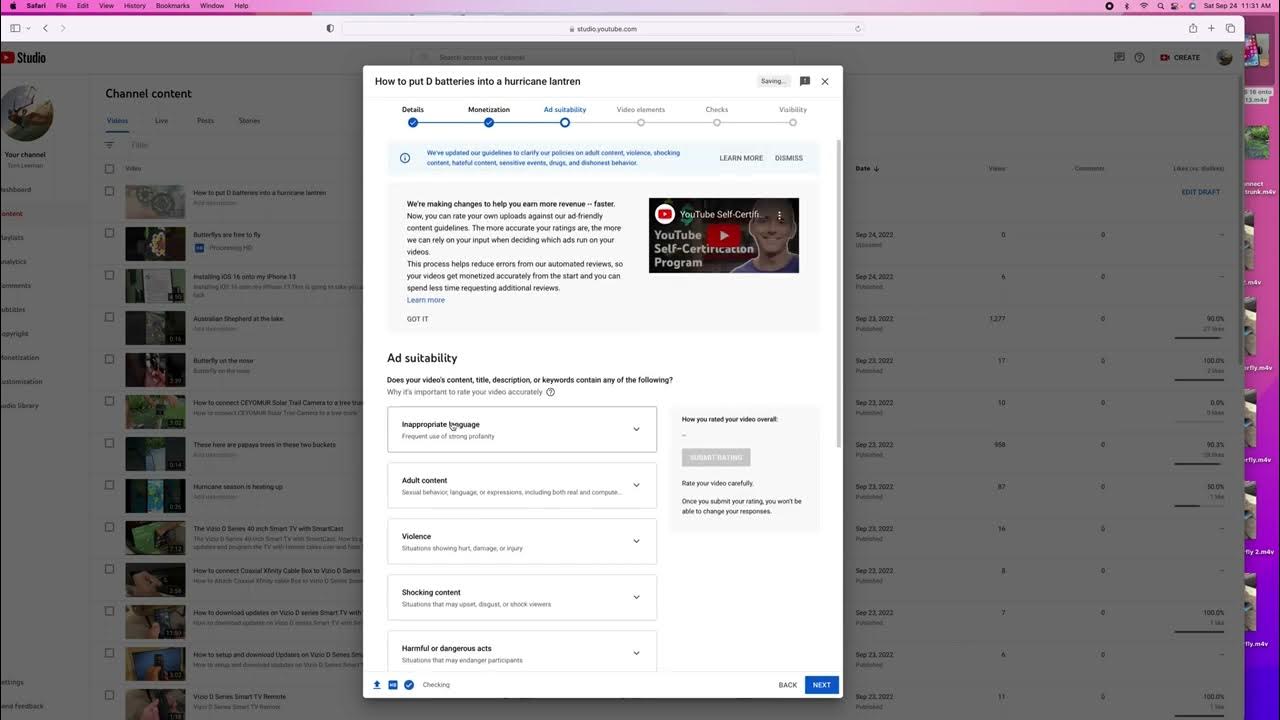Go to the Video elements step

[641, 116]
